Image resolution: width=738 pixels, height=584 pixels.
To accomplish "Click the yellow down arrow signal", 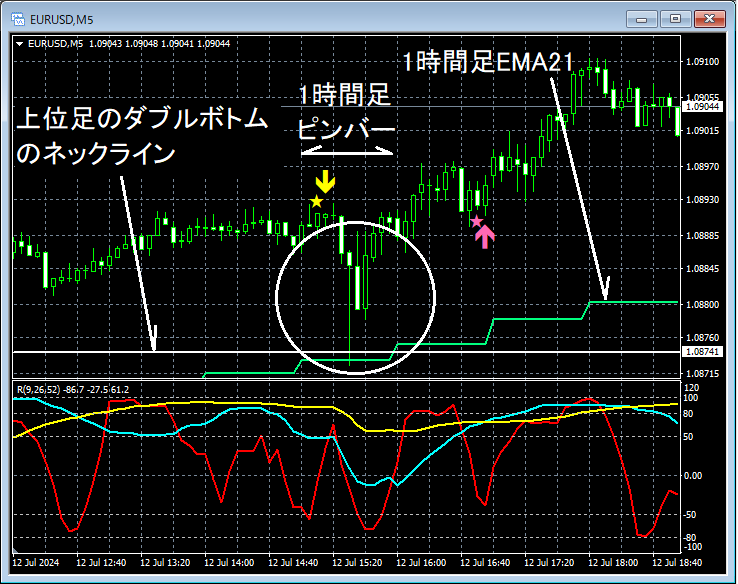I will (x=325, y=182).
